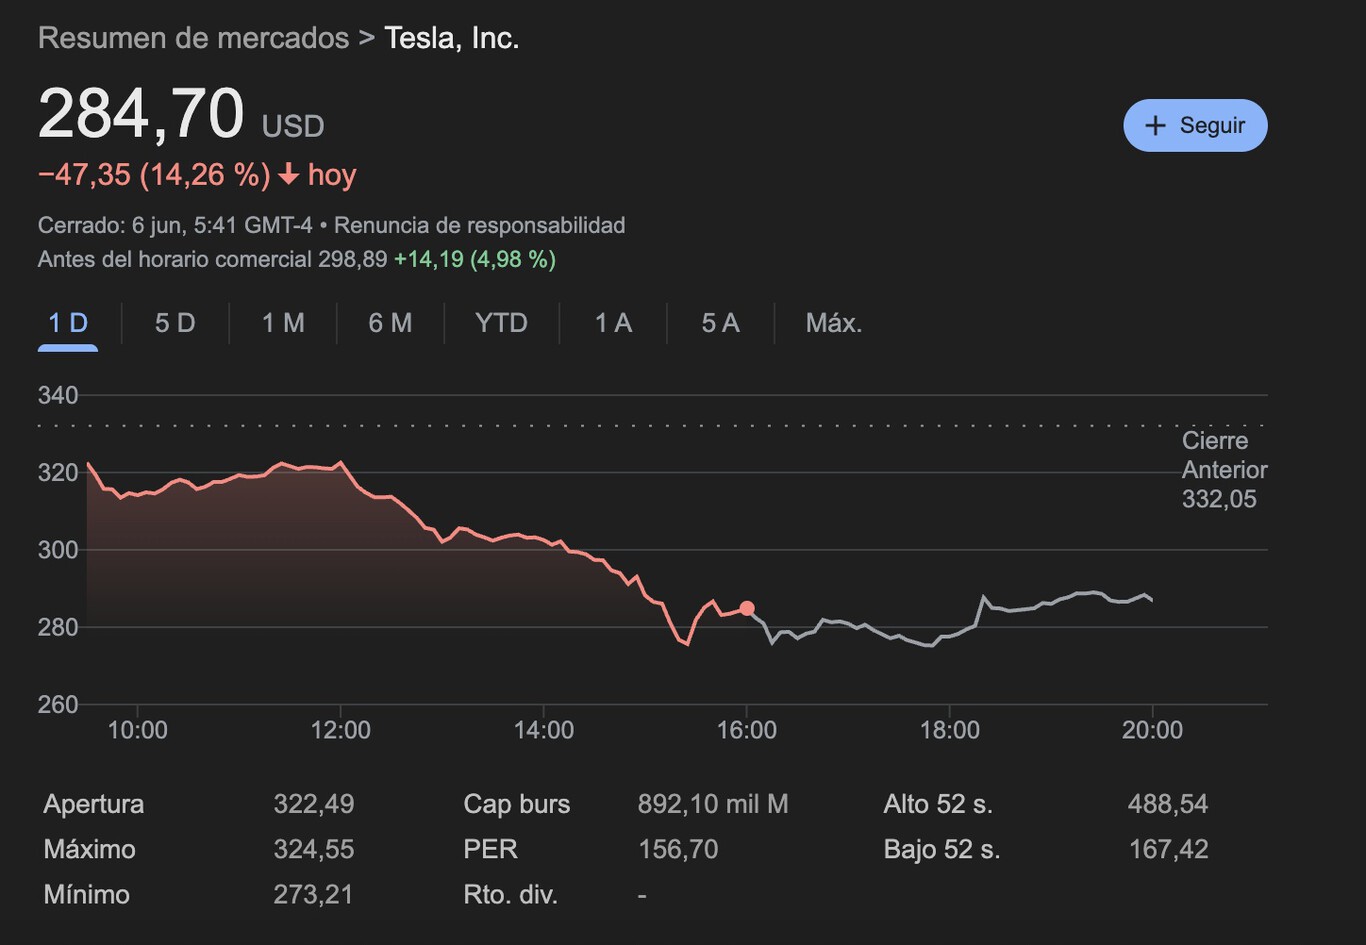The image size is (1366, 945).
Task: Click the PER value 156,70
Action: (x=678, y=849)
